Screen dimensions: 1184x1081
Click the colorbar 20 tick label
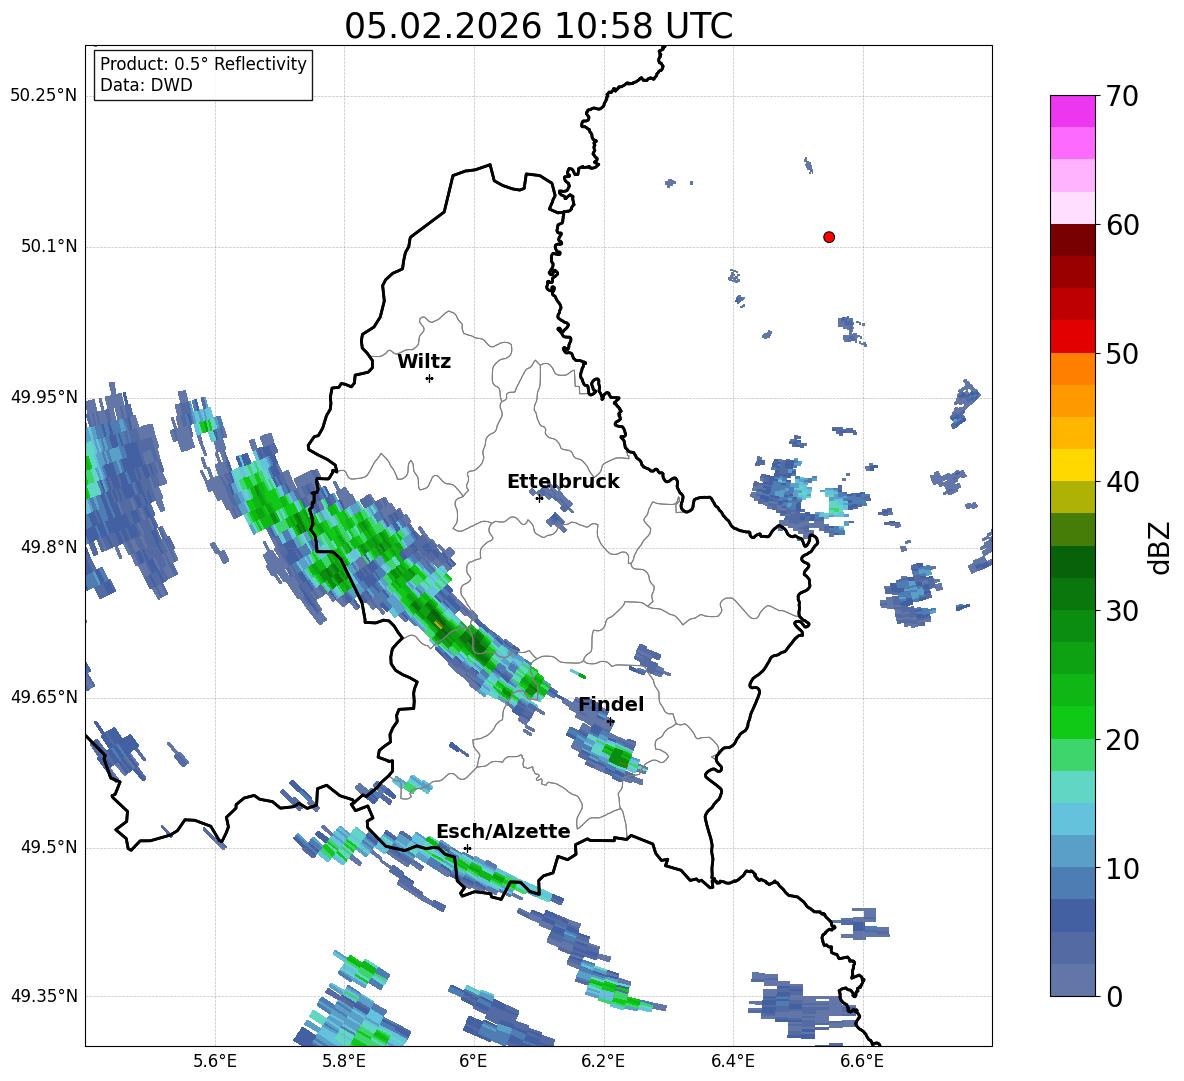pyautogui.click(x=1122, y=740)
